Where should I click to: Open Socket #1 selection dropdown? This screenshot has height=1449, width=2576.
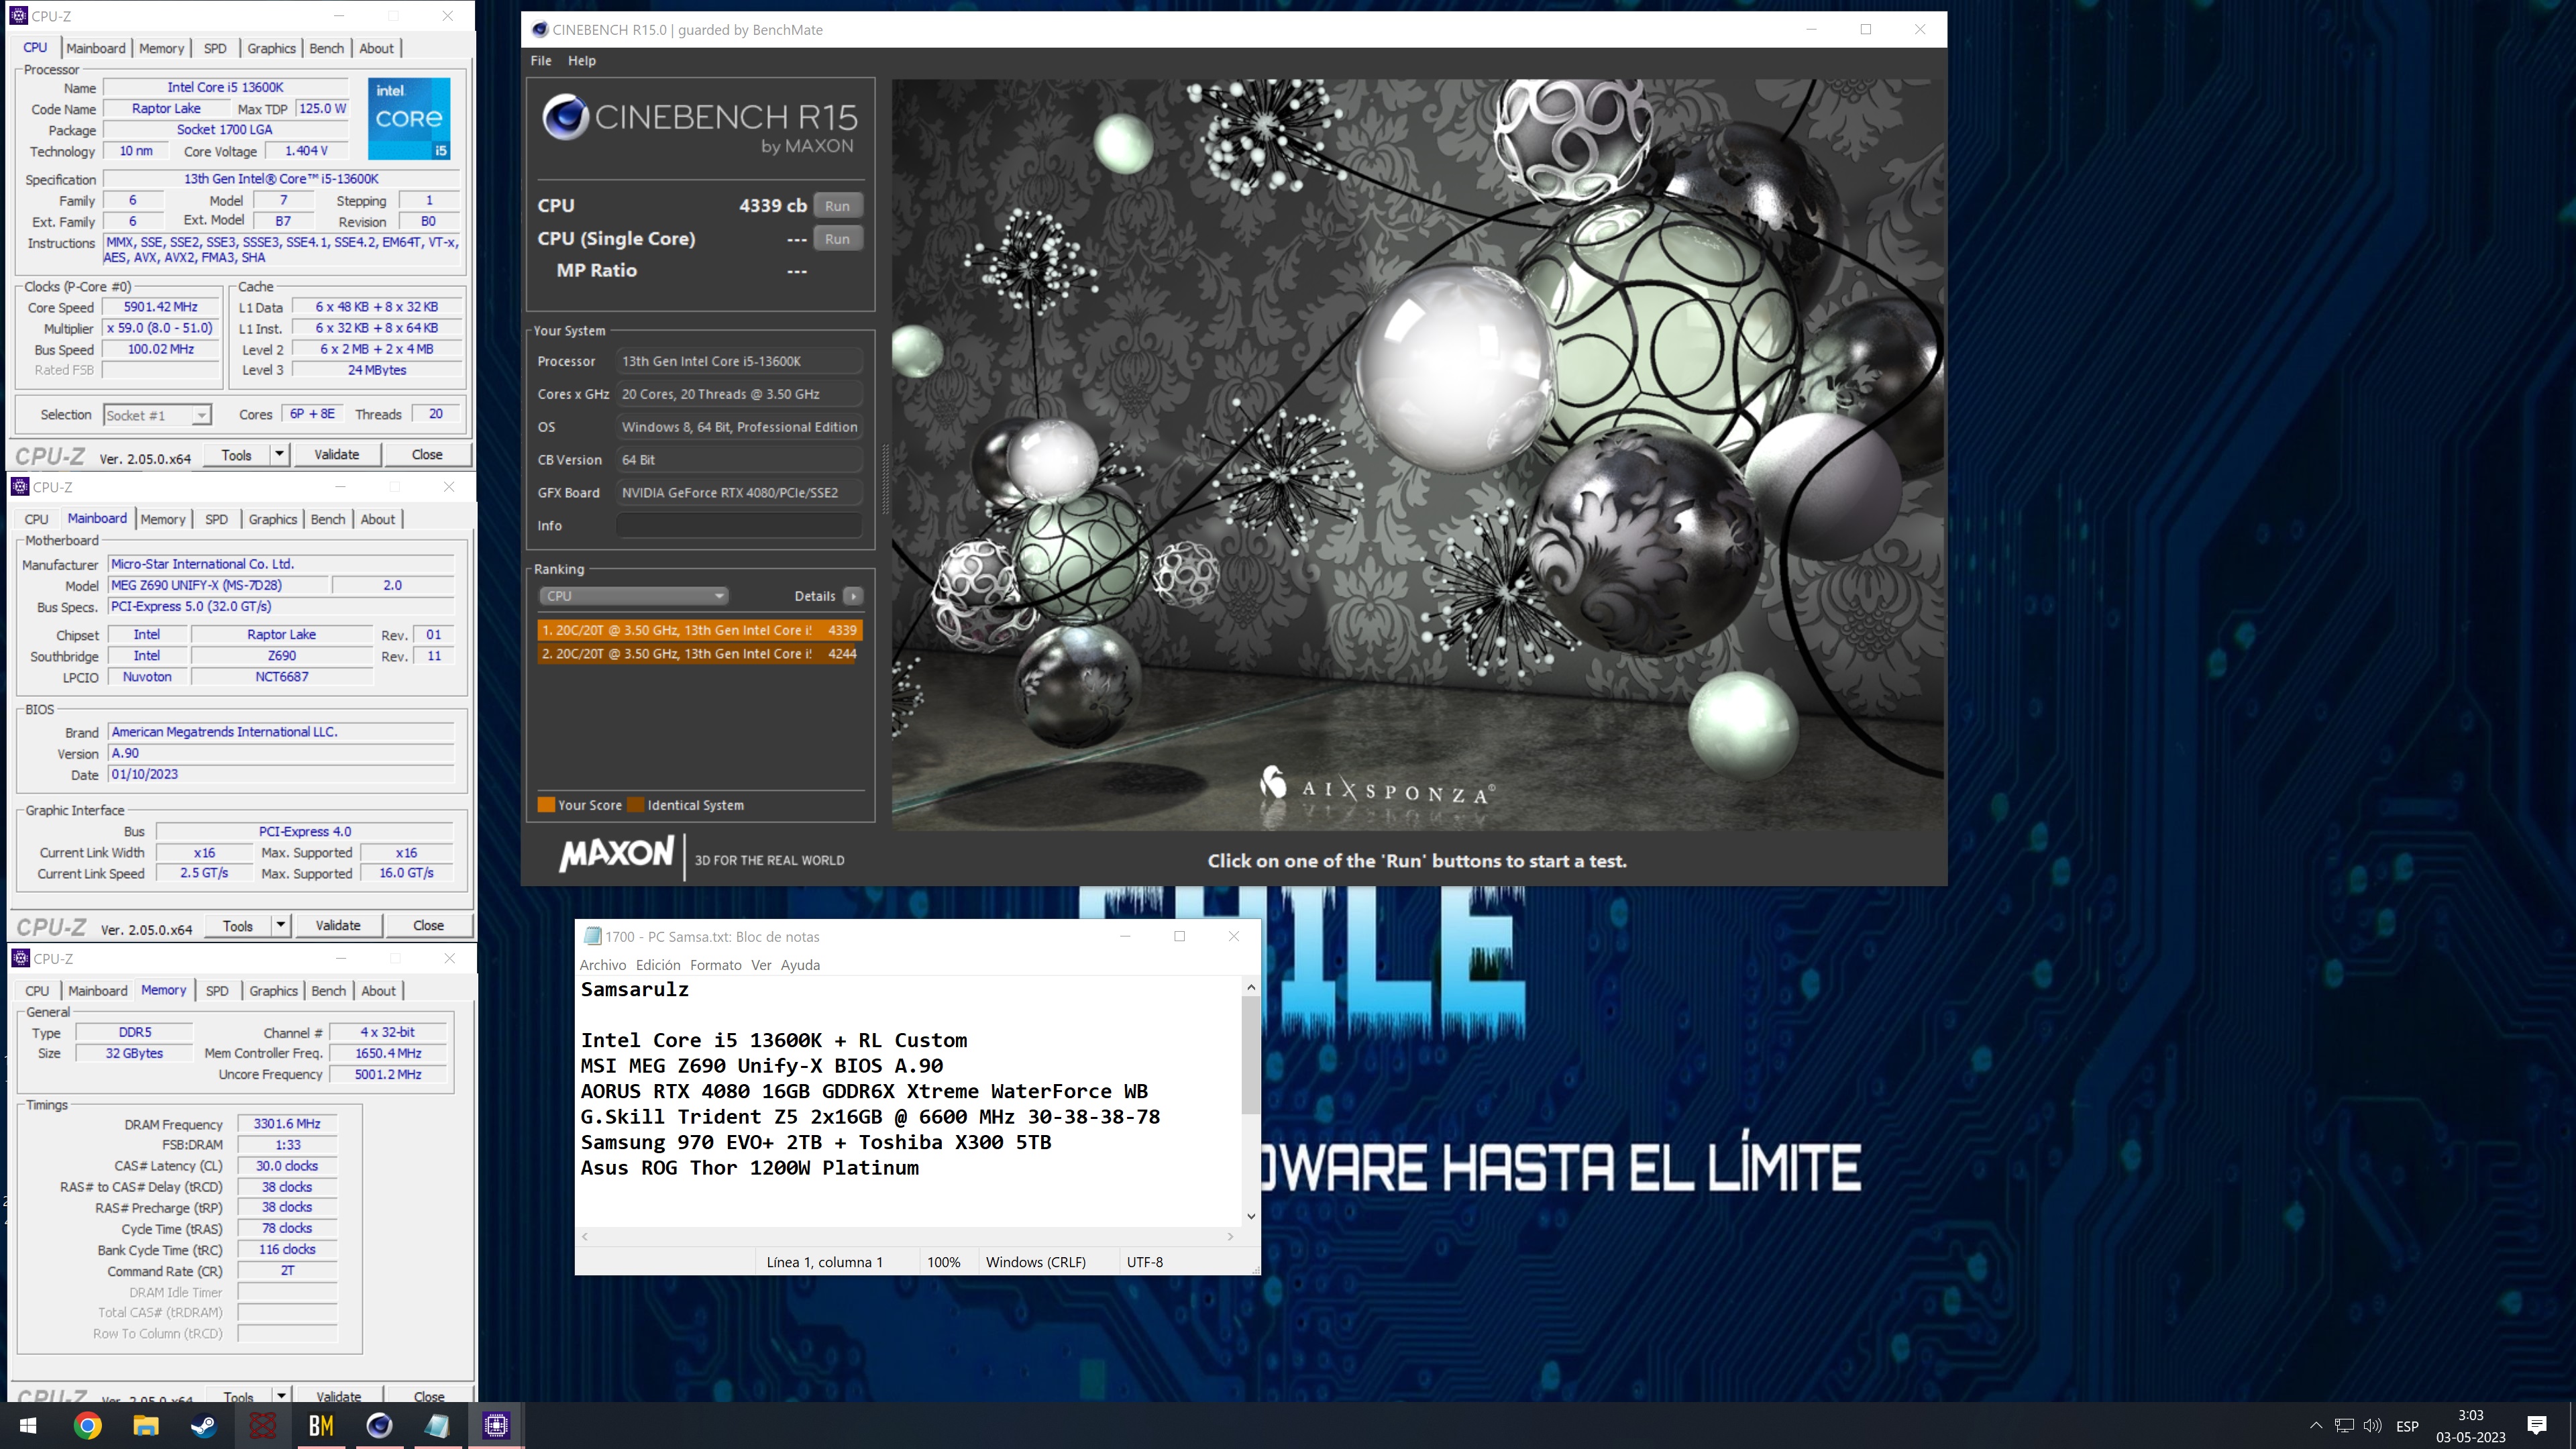click(x=157, y=415)
